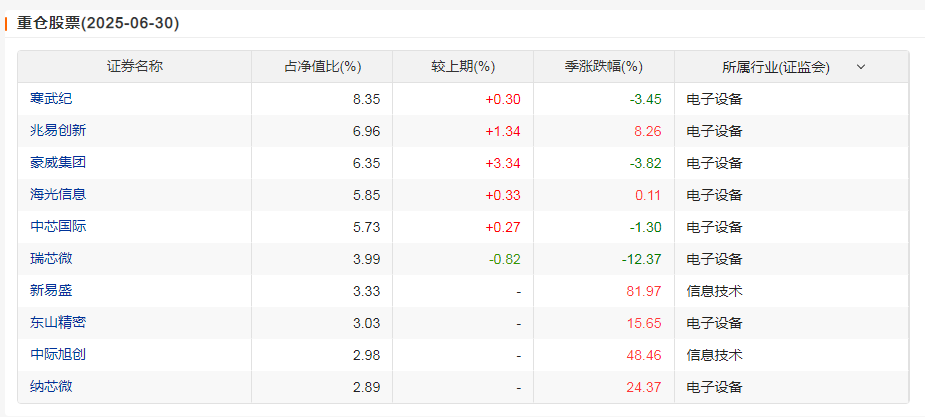Click the 24.37 quarterly change value
Screen dimensions: 925x417
(644, 387)
